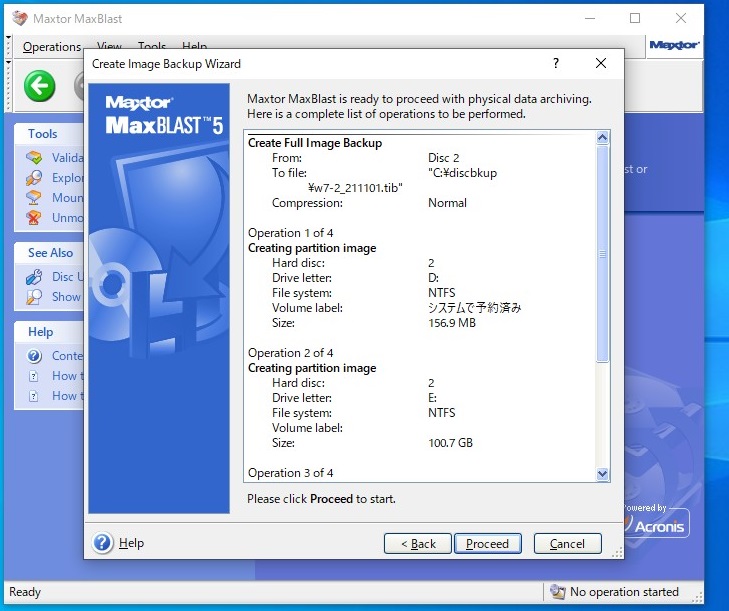
Task: Click the Validate backup archive icon
Action: coord(34,158)
